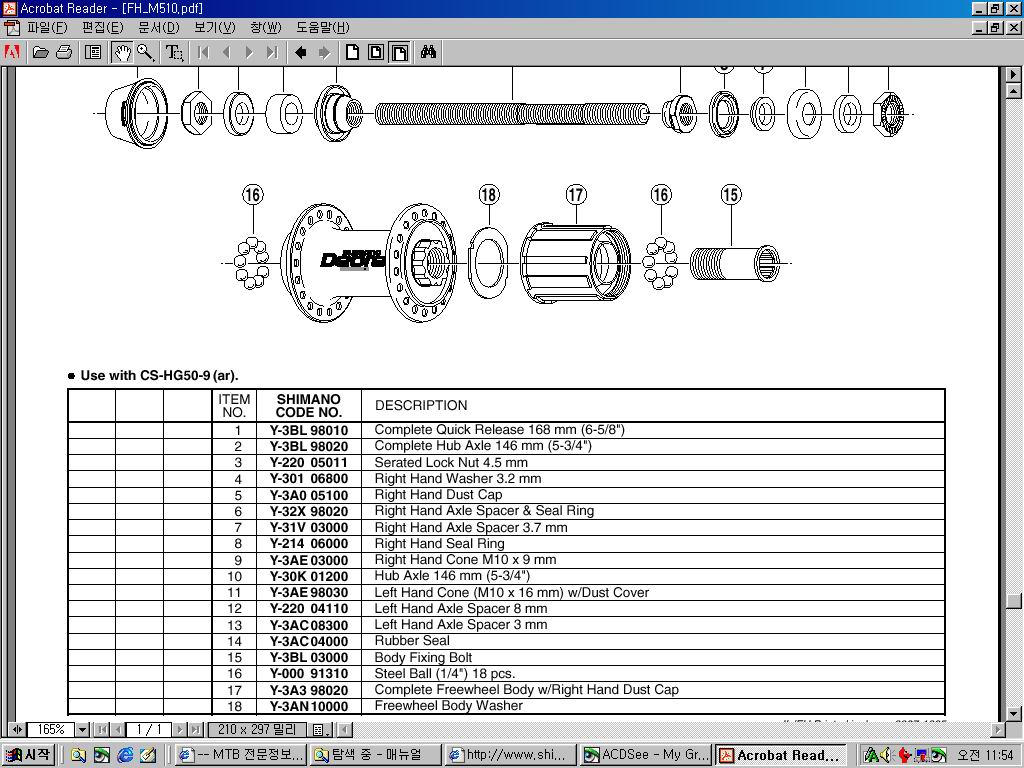The image size is (1024, 768).
Task: Open the 편집(E) menu
Action: pyautogui.click(x=103, y=27)
